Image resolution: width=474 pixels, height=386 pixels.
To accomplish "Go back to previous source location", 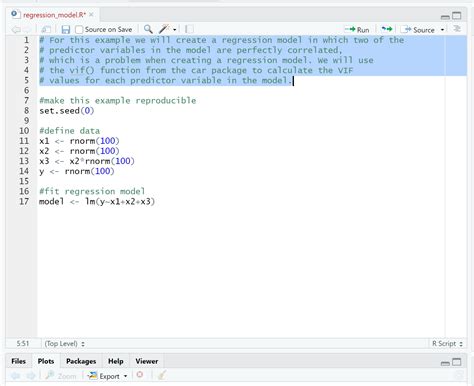I will (15, 30).
